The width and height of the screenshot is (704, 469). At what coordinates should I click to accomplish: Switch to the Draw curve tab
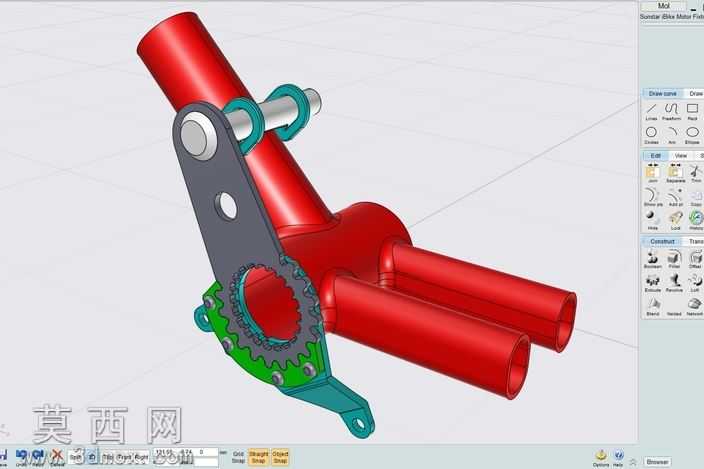click(662, 93)
